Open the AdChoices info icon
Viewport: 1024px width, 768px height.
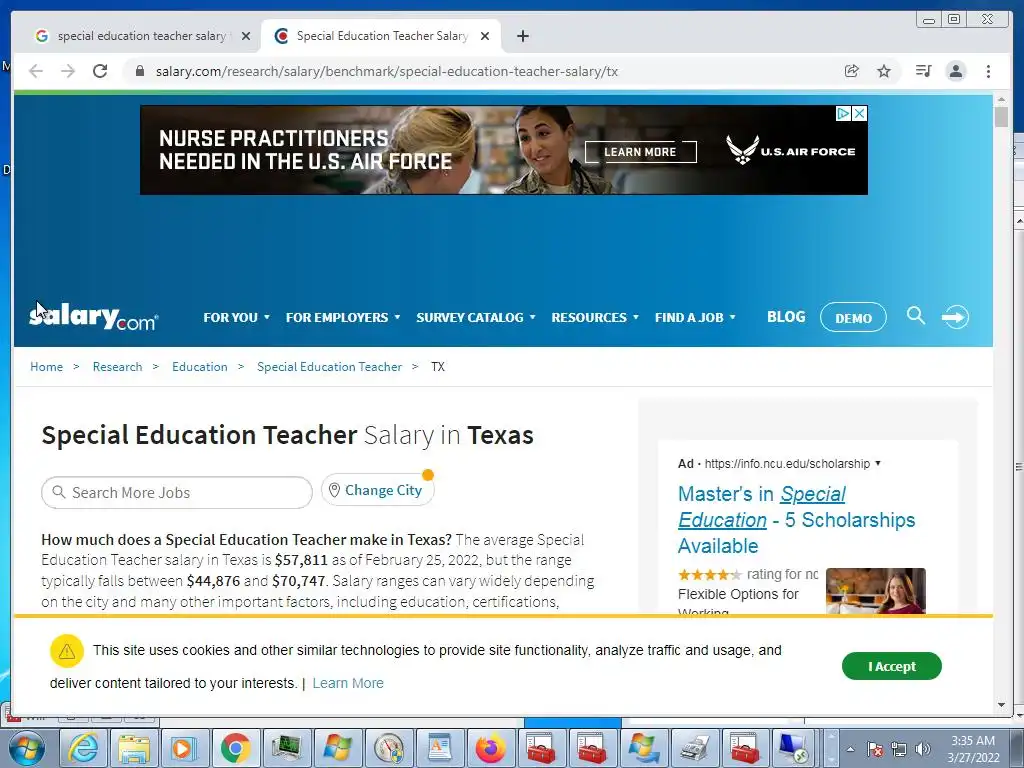click(844, 114)
